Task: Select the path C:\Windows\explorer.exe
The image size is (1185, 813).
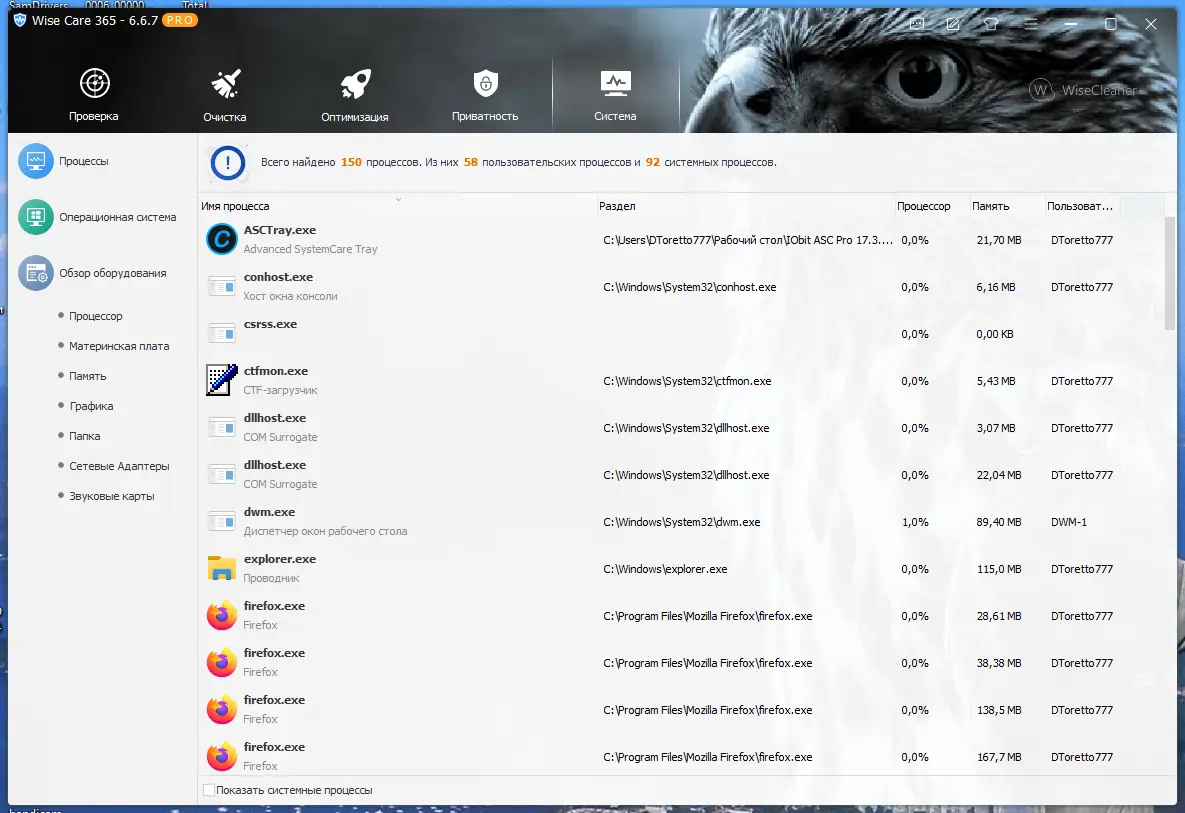Action: (x=665, y=569)
